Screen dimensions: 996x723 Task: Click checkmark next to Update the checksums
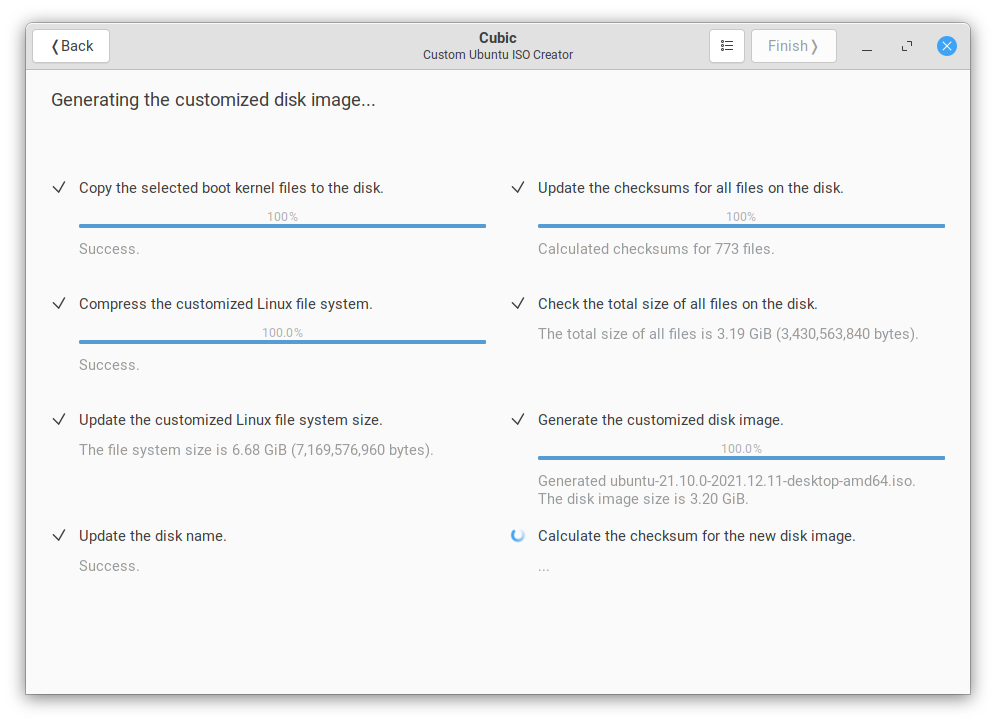518,187
